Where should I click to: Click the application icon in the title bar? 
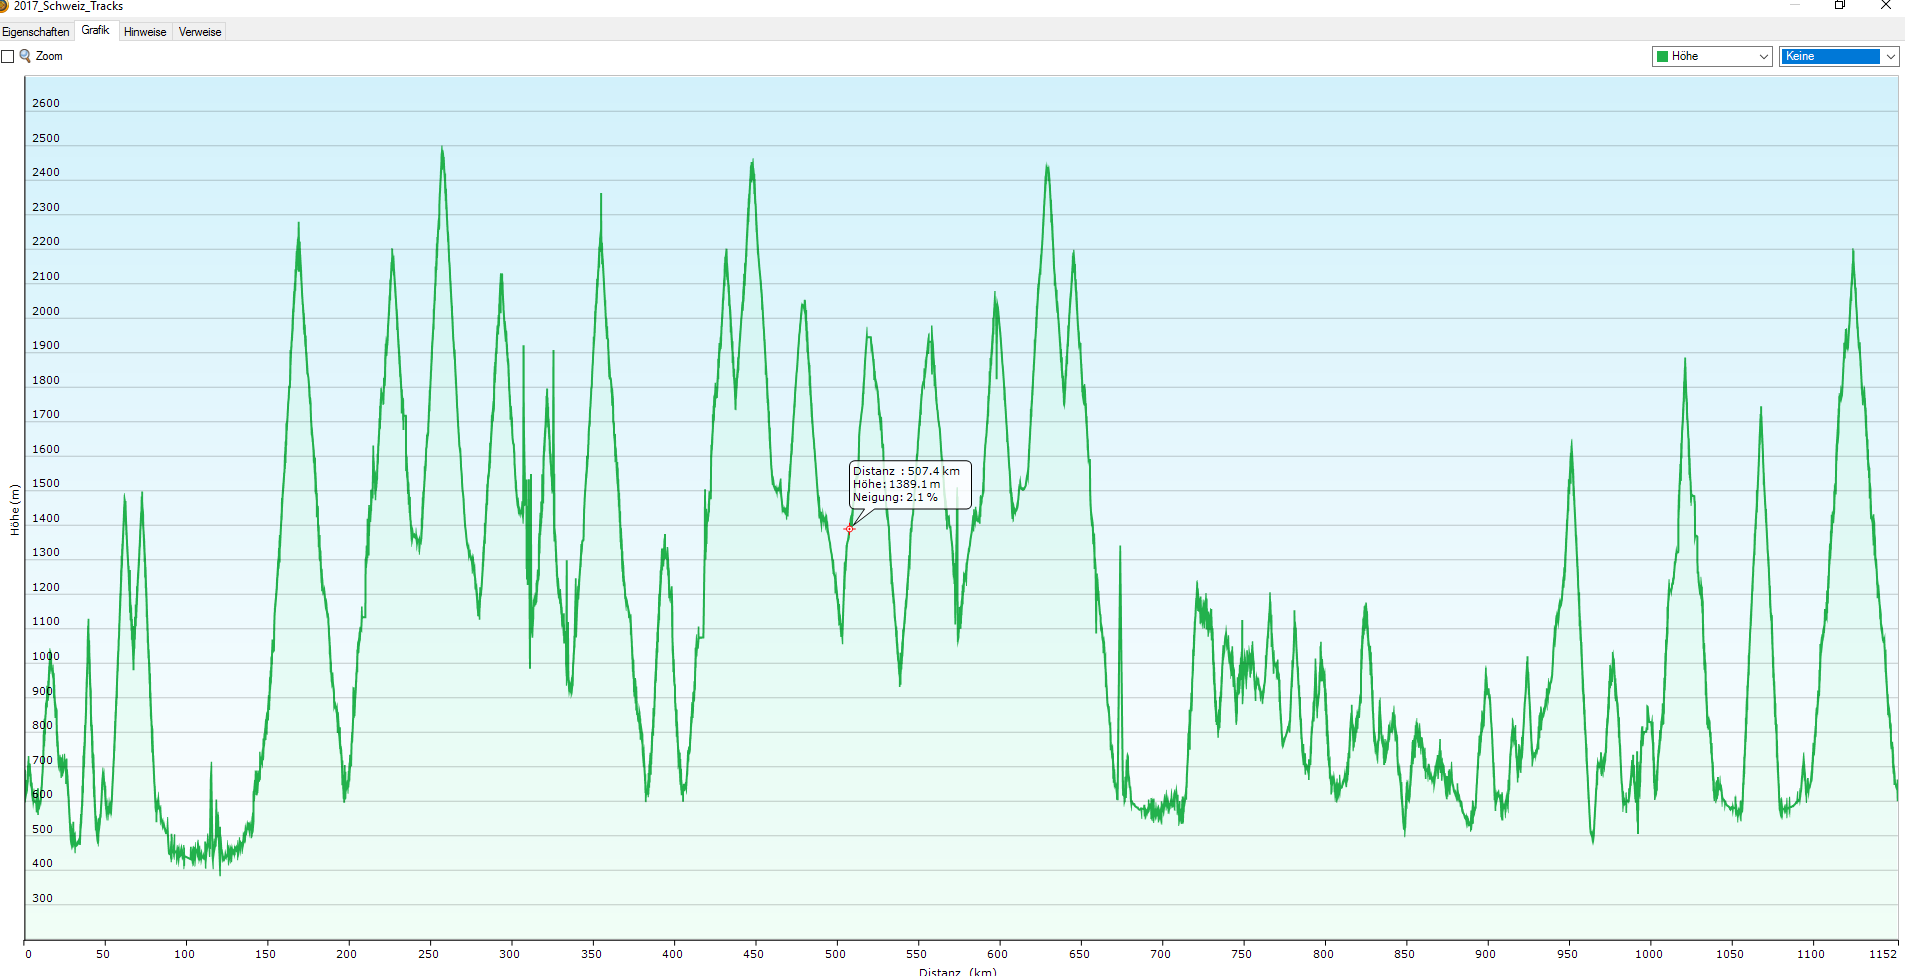point(4,6)
